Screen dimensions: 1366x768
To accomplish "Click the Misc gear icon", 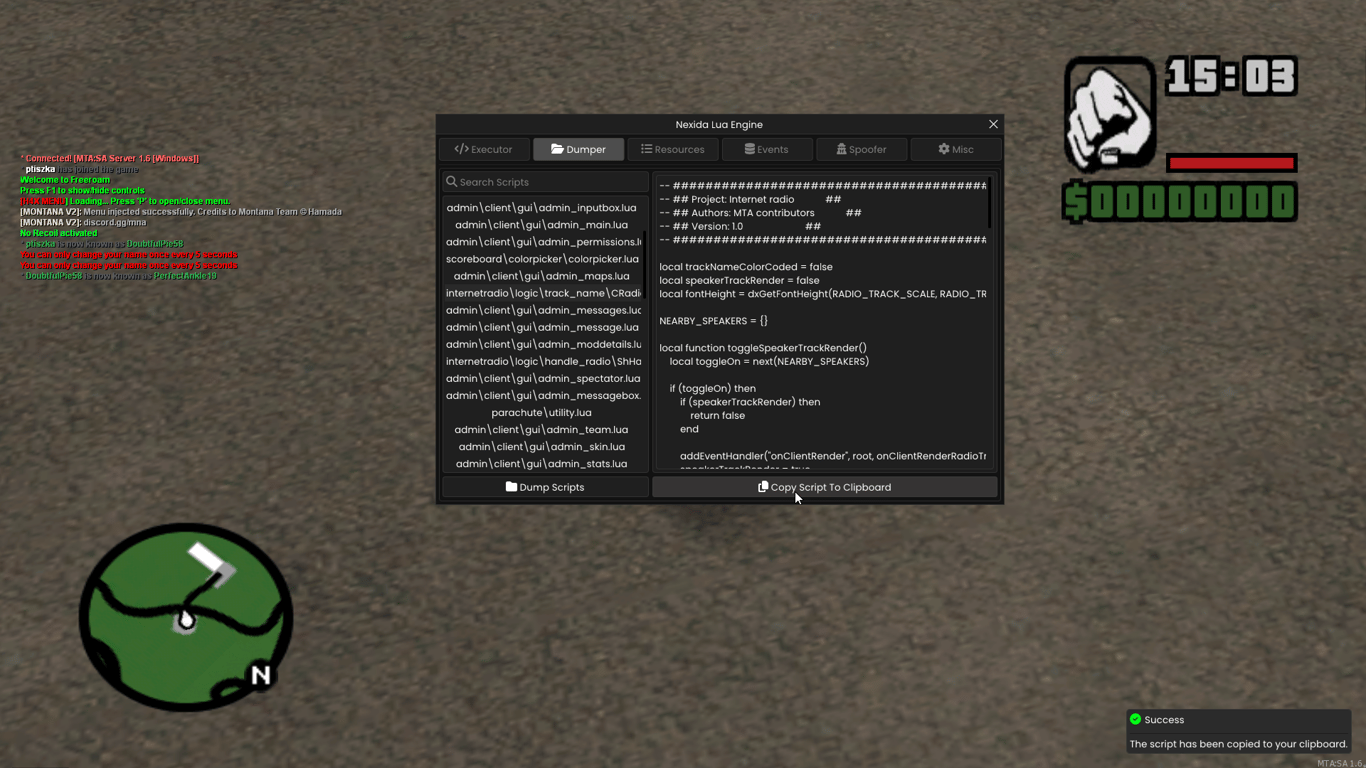I will (x=943, y=149).
